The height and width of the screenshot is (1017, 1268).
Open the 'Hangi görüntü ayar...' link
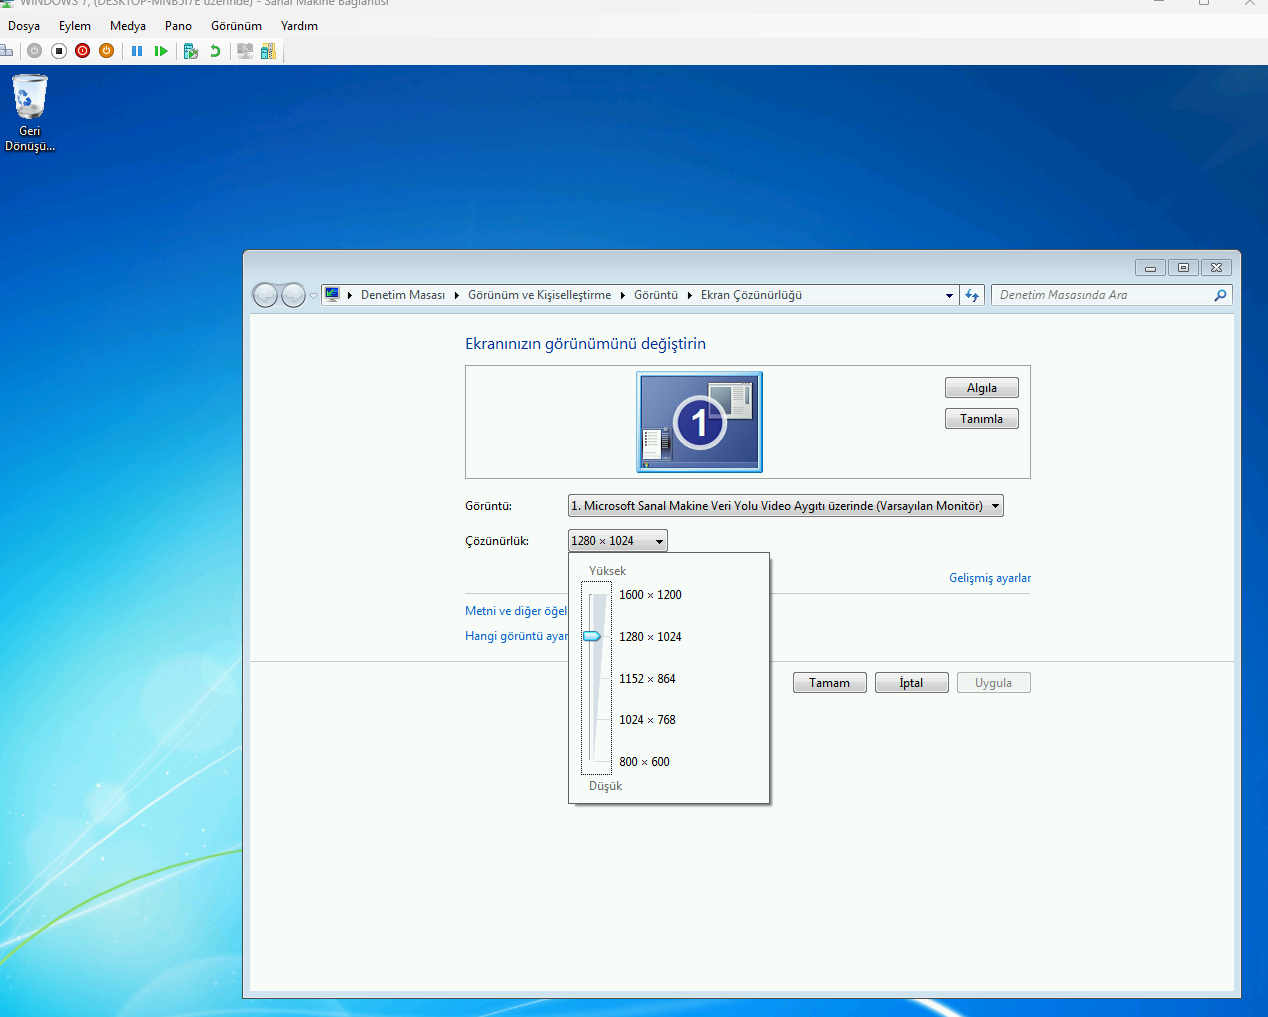click(x=516, y=636)
